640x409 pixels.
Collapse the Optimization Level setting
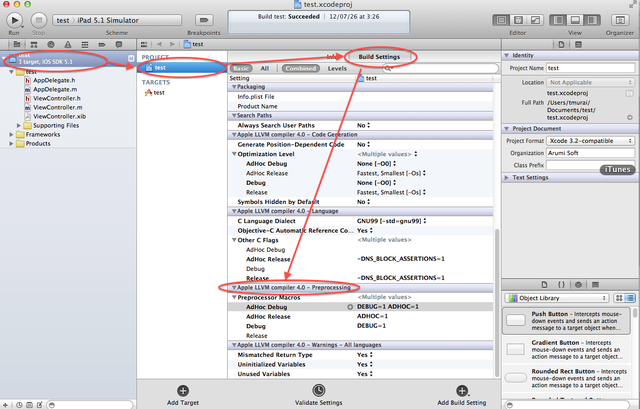tap(234, 154)
